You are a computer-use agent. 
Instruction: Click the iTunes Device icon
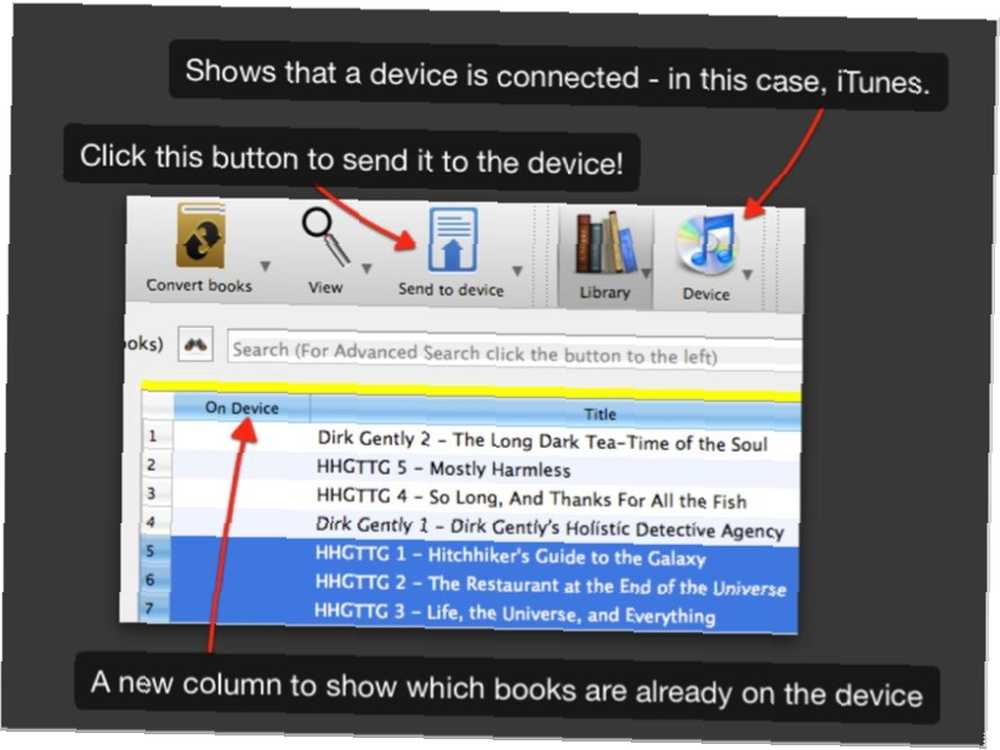707,244
